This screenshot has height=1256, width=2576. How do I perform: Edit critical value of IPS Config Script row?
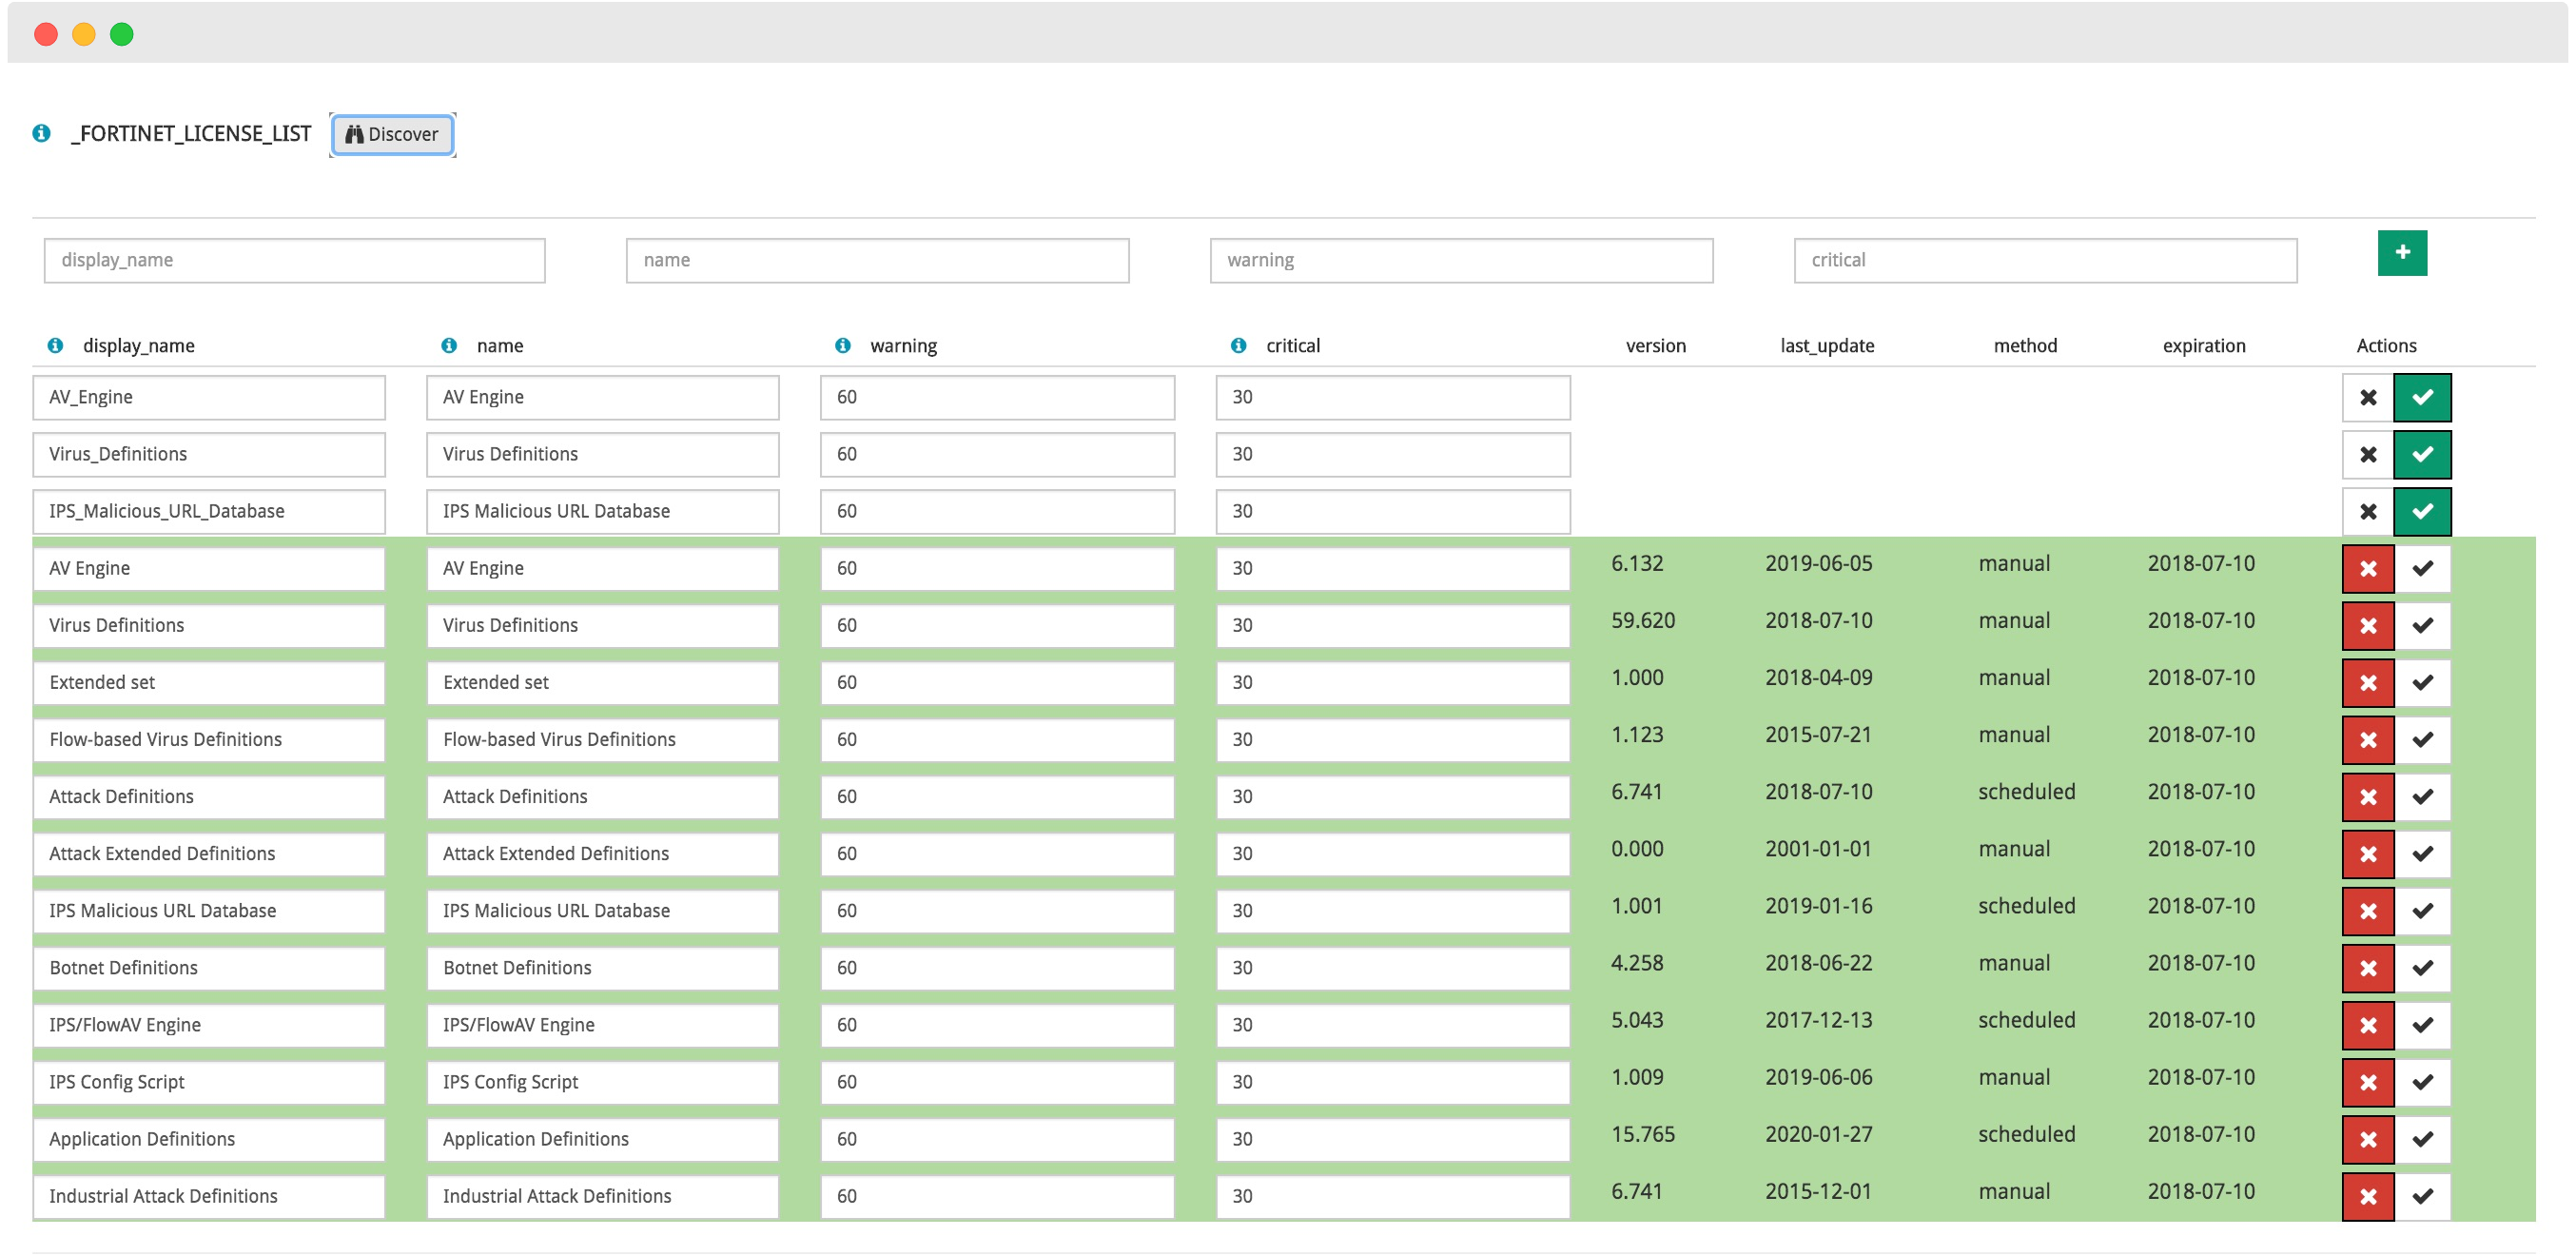pos(1393,1081)
